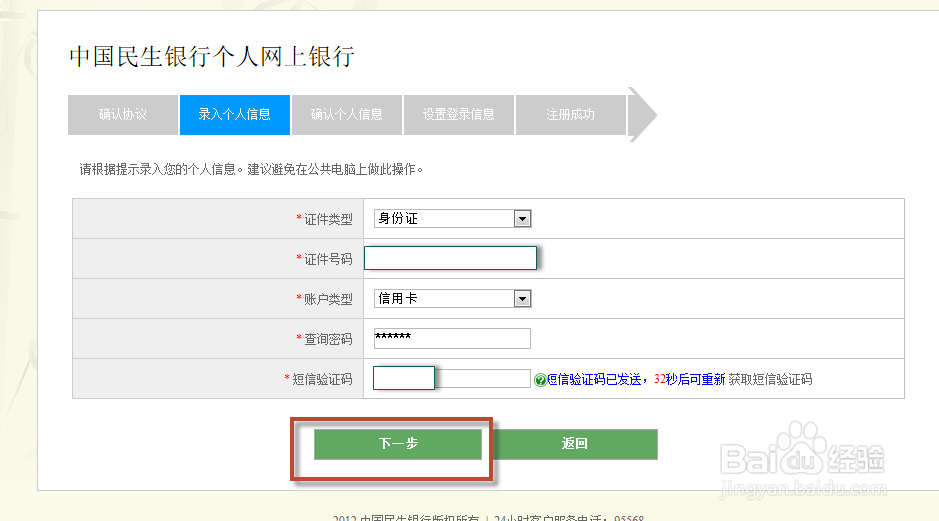
Task: Click the 短信验证码 field label
Action: [x=322, y=379]
